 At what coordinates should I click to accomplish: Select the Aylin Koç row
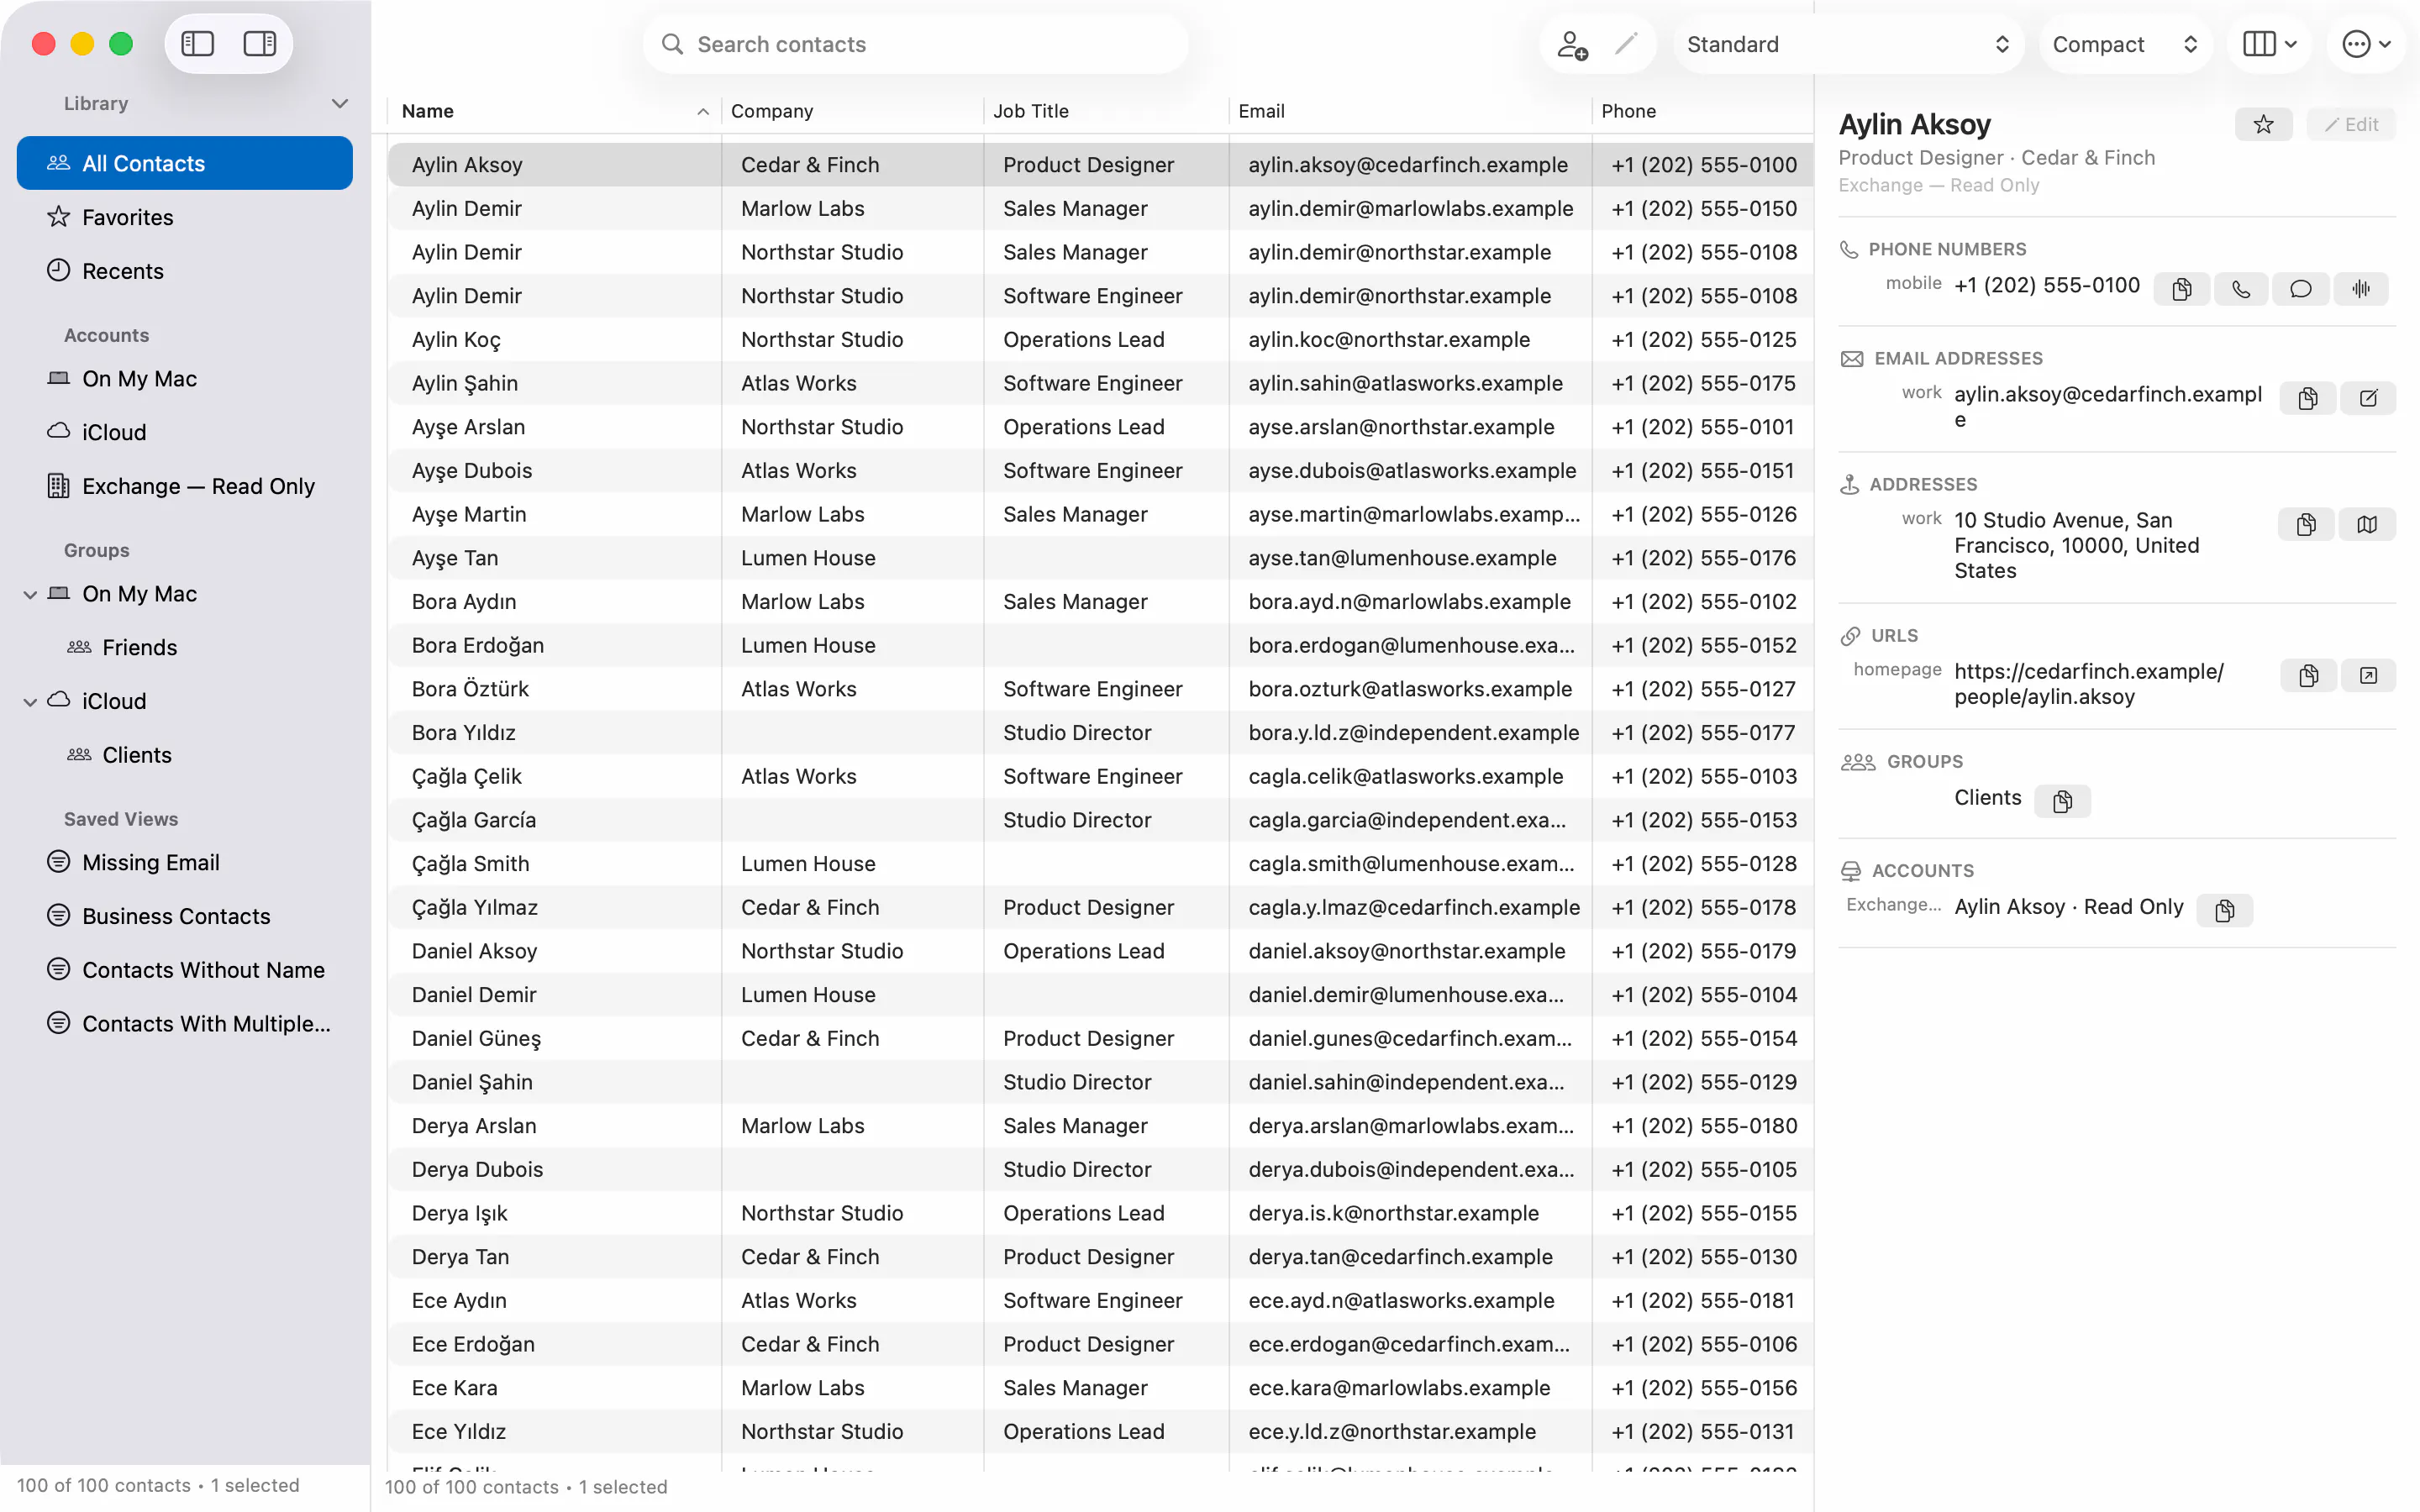coord(1100,339)
